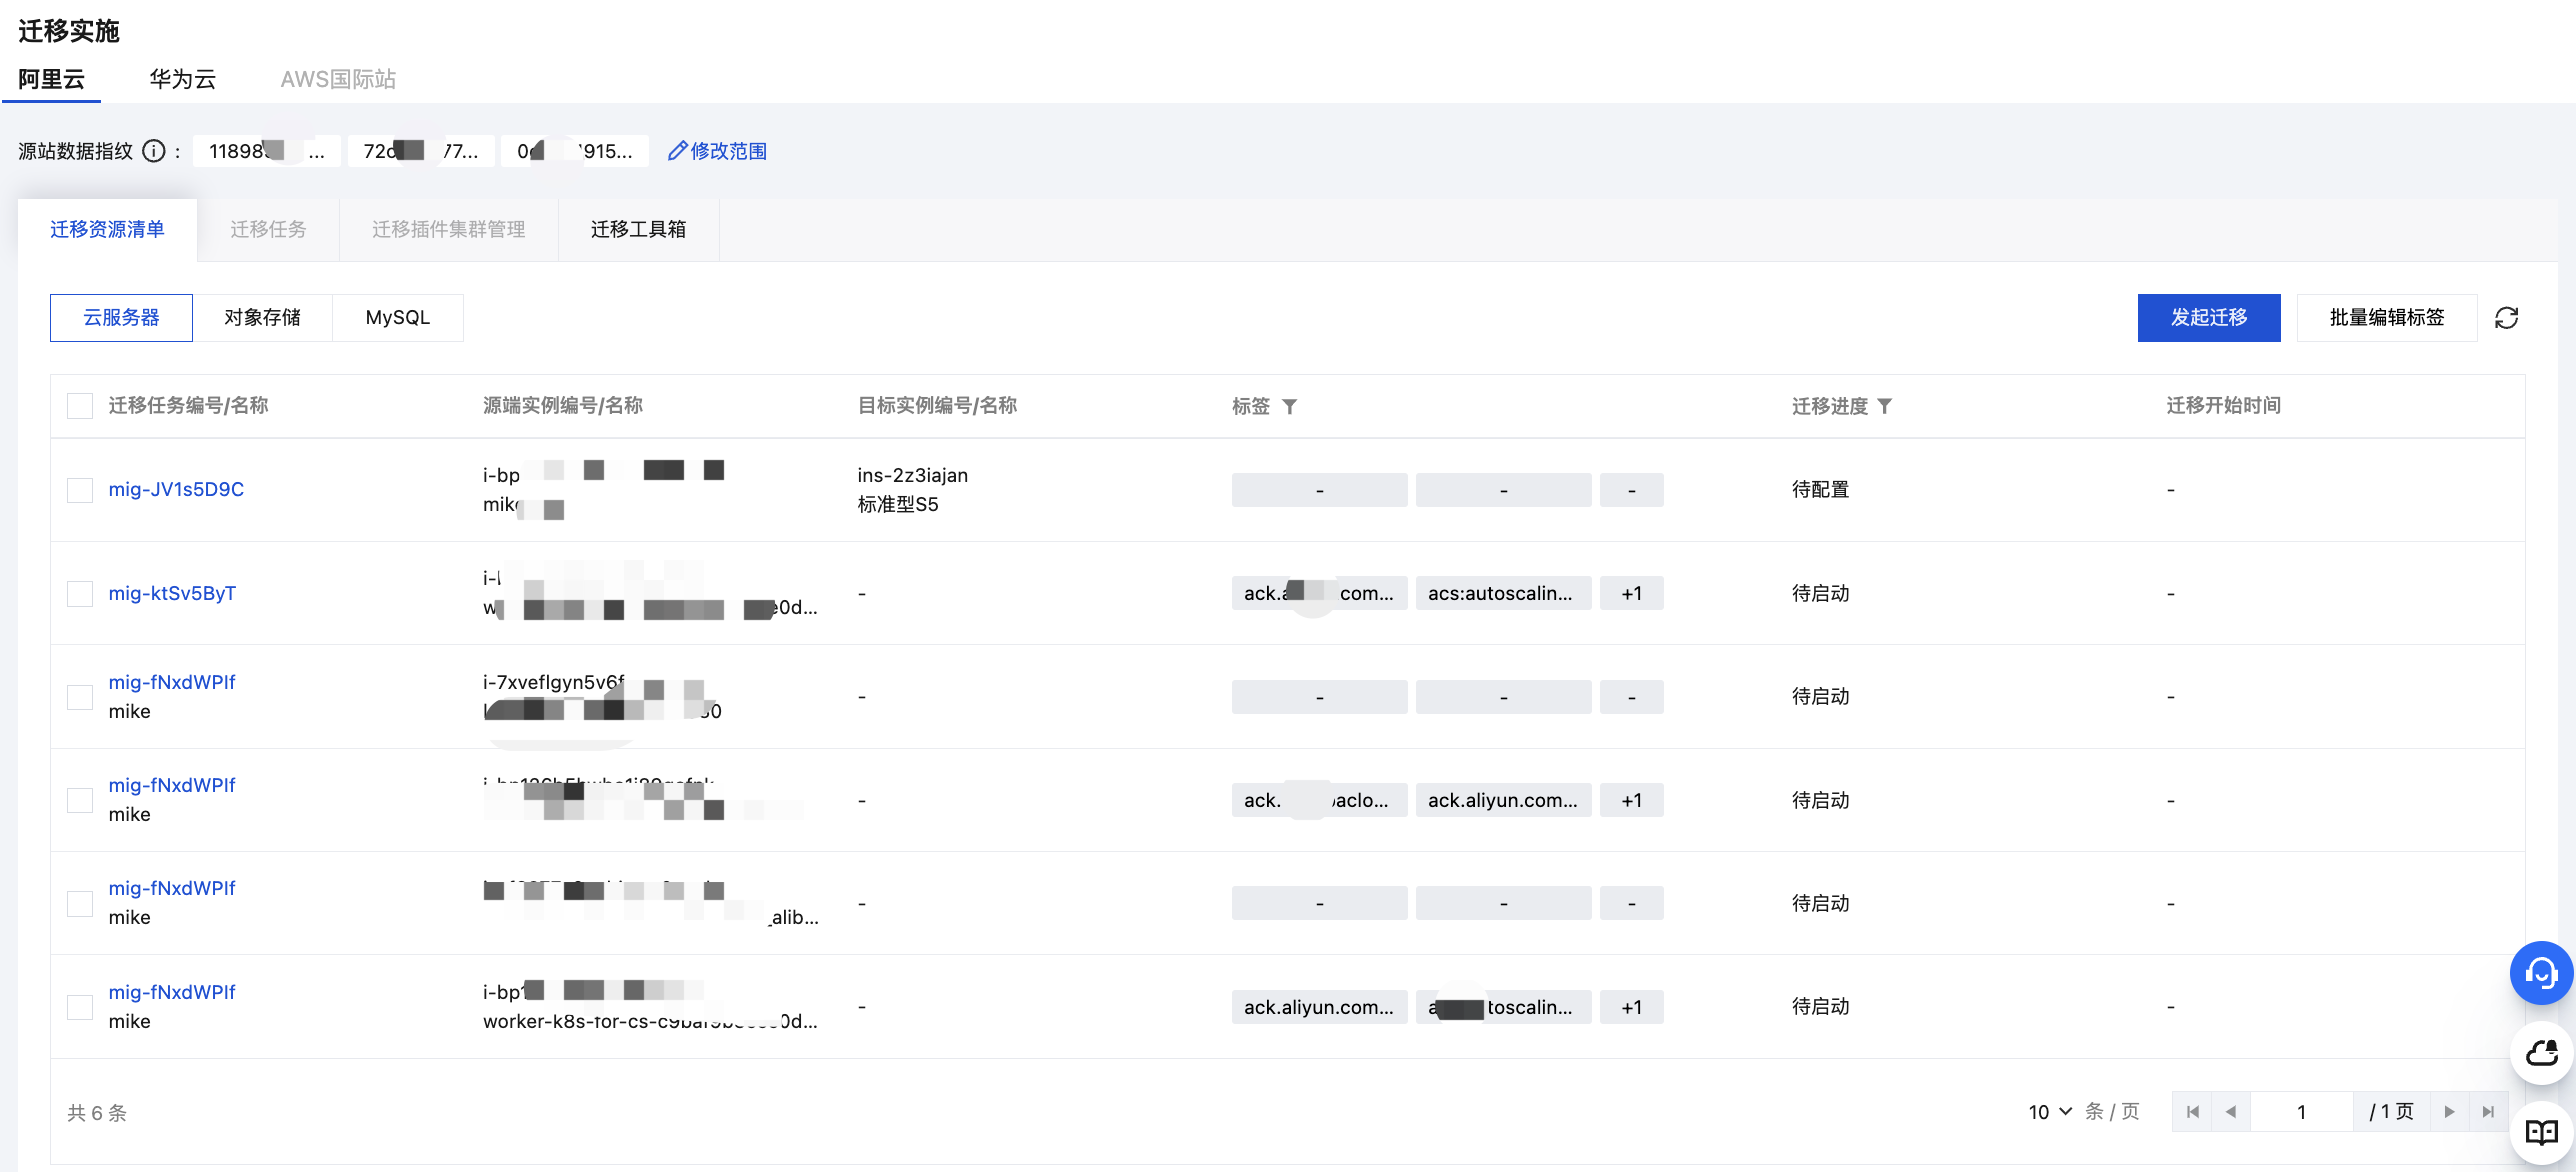Viewport: 2576px width, 1172px height.
Task: Expand +1 tags on the mig-ktSv5ByT row
Action: pos(1631,594)
